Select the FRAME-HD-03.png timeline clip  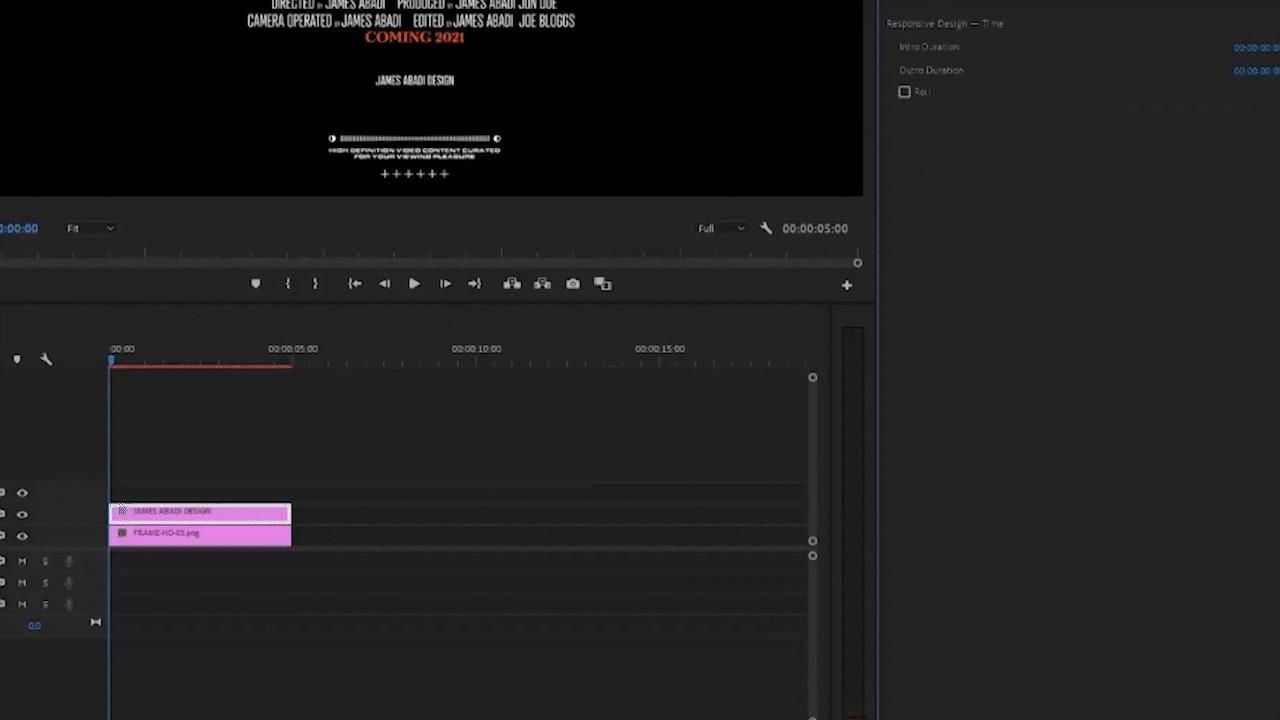(200, 536)
